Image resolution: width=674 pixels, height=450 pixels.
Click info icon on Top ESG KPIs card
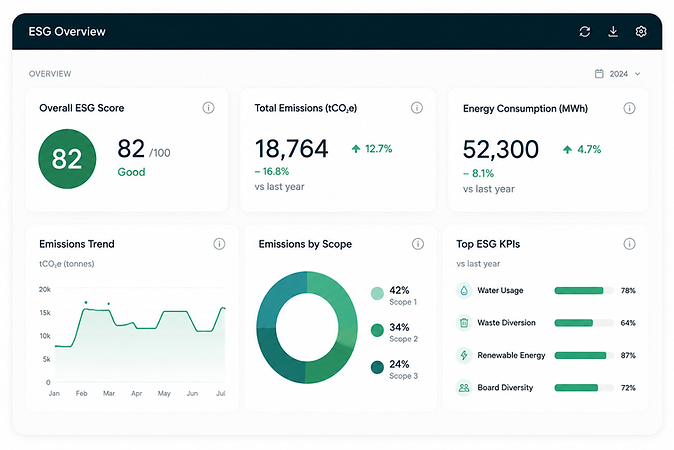point(629,244)
